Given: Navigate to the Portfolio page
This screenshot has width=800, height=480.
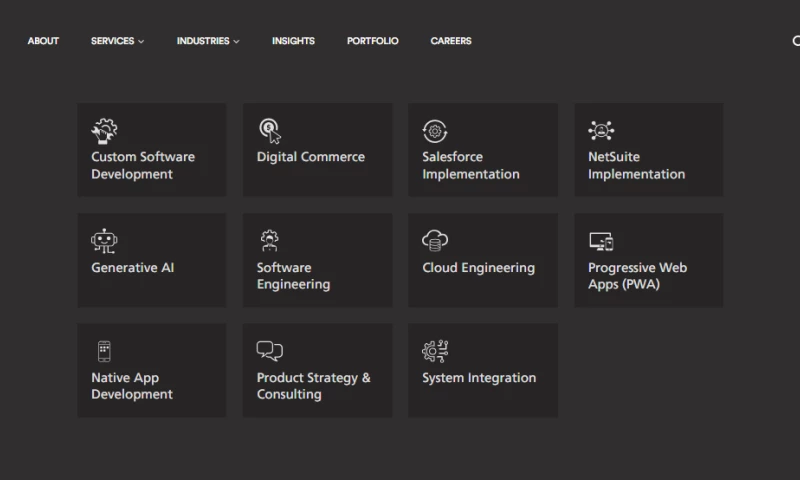Looking at the screenshot, I should (x=372, y=41).
